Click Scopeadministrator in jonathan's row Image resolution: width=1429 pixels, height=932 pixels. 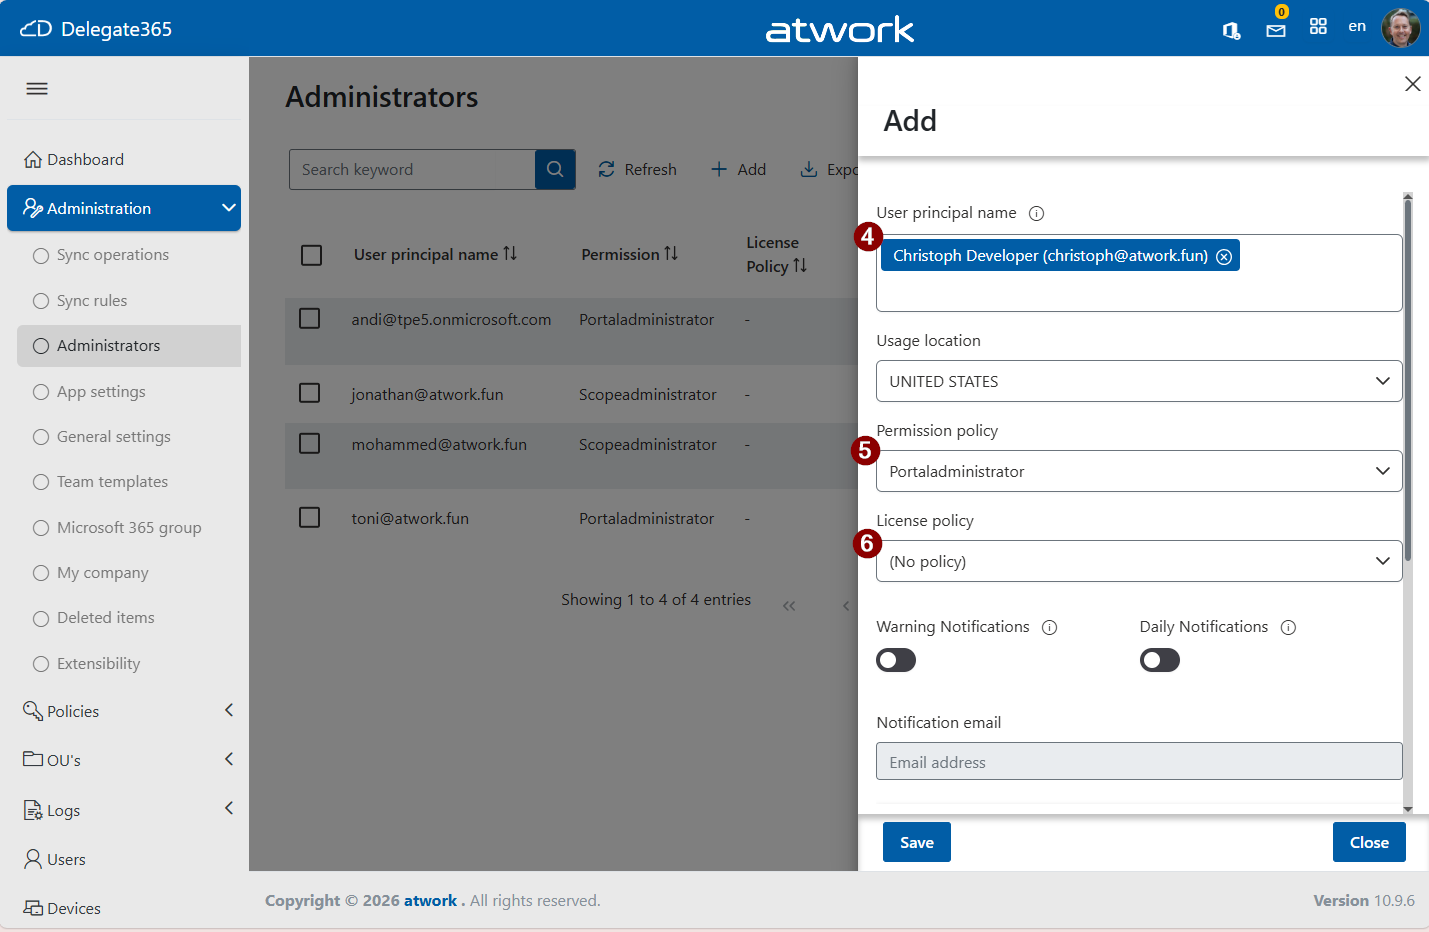pos(648,395)
